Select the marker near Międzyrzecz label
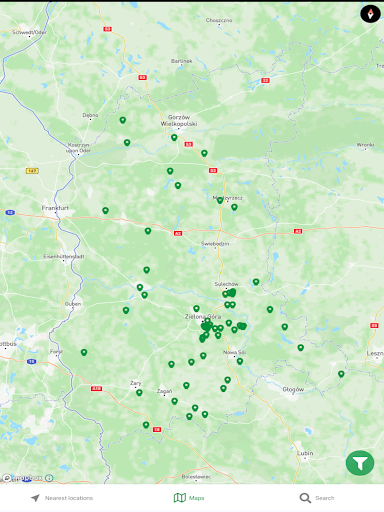This screenshot has width=384, height=512. [x=220, y=200]
